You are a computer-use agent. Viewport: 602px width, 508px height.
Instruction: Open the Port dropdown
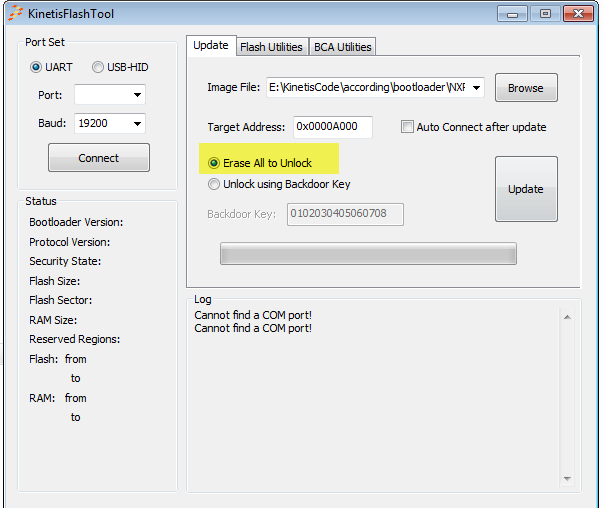(x=137, y=95)
